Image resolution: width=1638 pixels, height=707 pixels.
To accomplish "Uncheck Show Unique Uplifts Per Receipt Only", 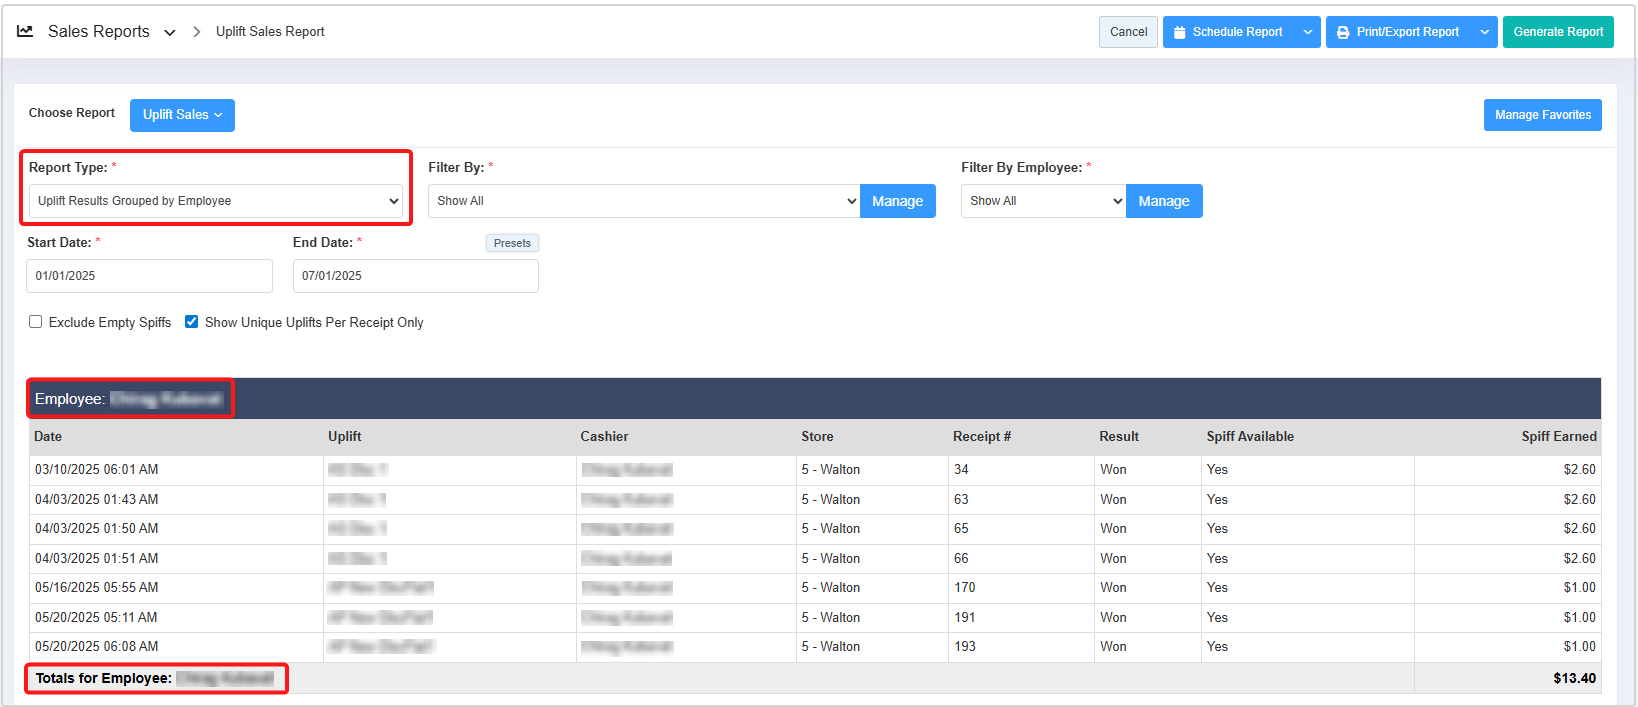I will [192, 322].
